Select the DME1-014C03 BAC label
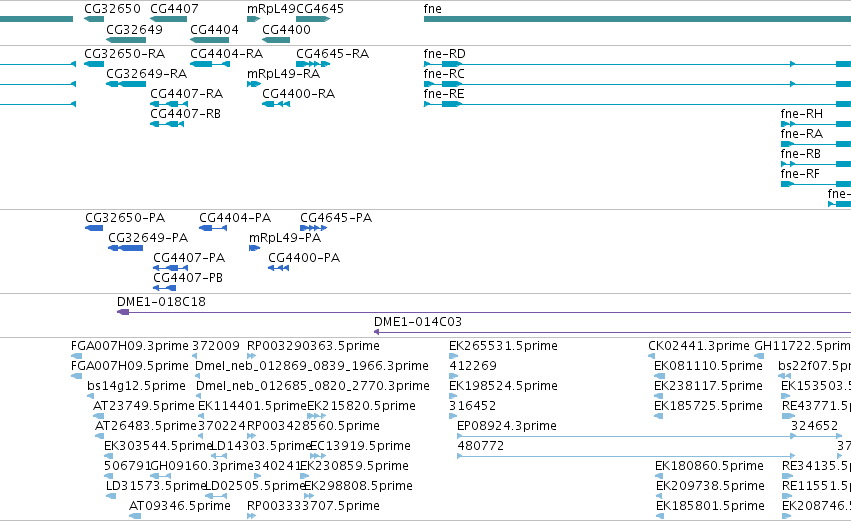 click(418, 322)
